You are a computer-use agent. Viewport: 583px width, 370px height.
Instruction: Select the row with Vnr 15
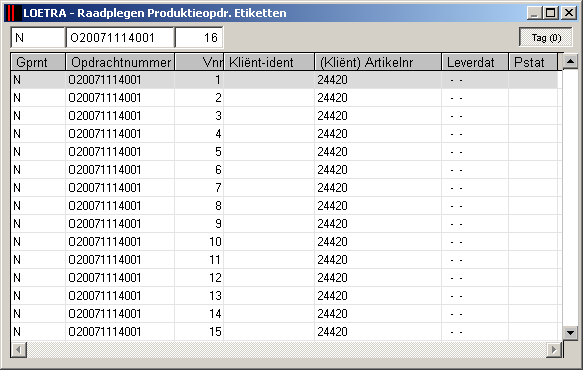tap(284, 332)
